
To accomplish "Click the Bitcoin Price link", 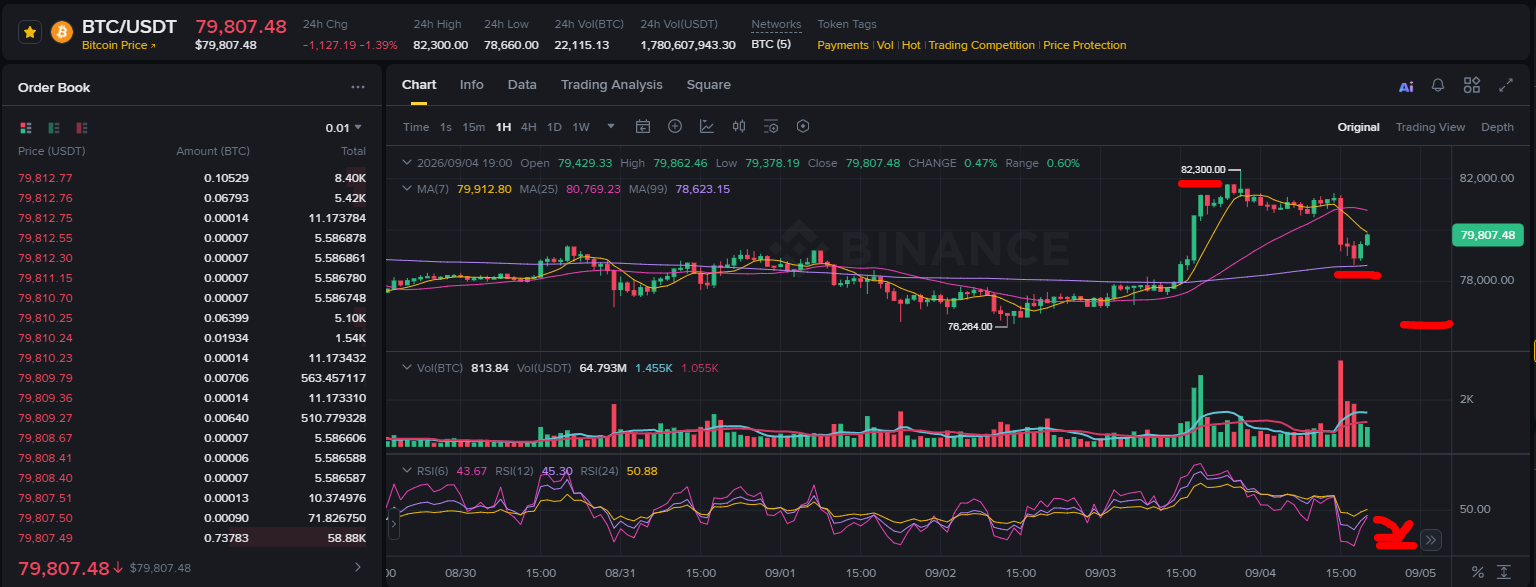I will tap(118, 45).
